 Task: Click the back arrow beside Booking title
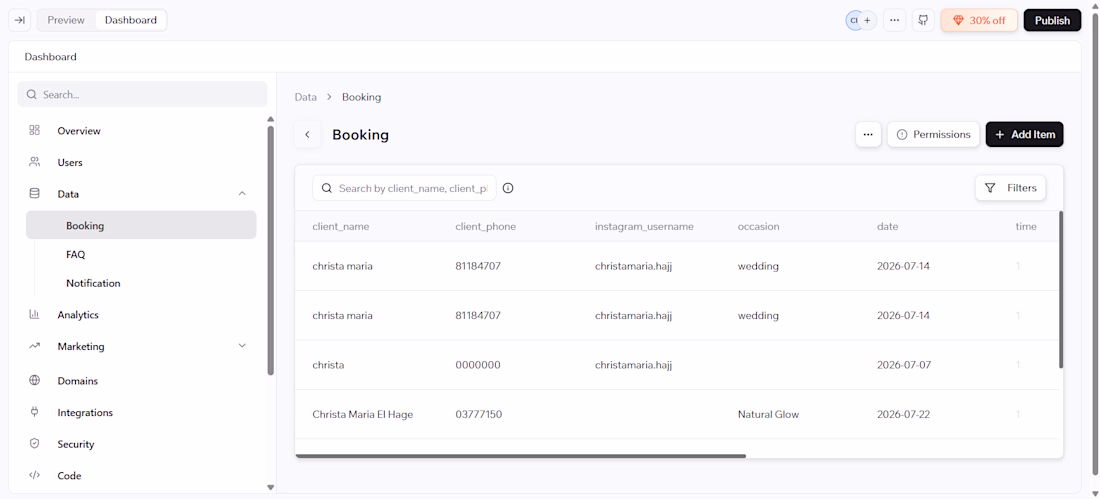point(307,135)
